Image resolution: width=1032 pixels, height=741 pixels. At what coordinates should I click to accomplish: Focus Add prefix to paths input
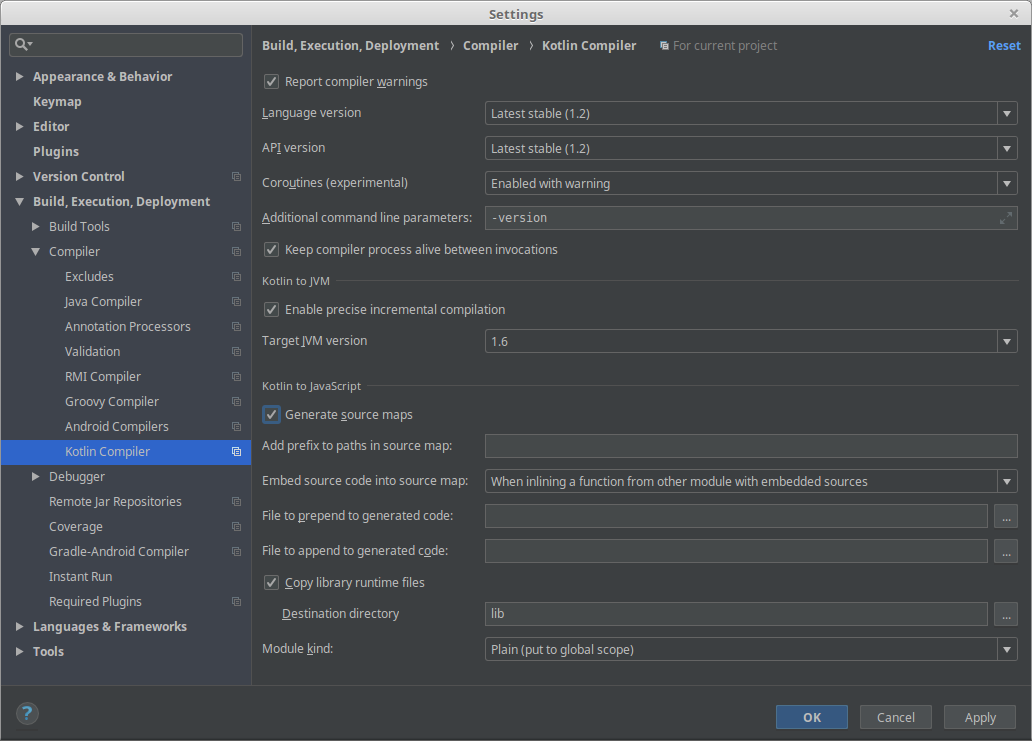pyautogui.click(x=751, y=446)
